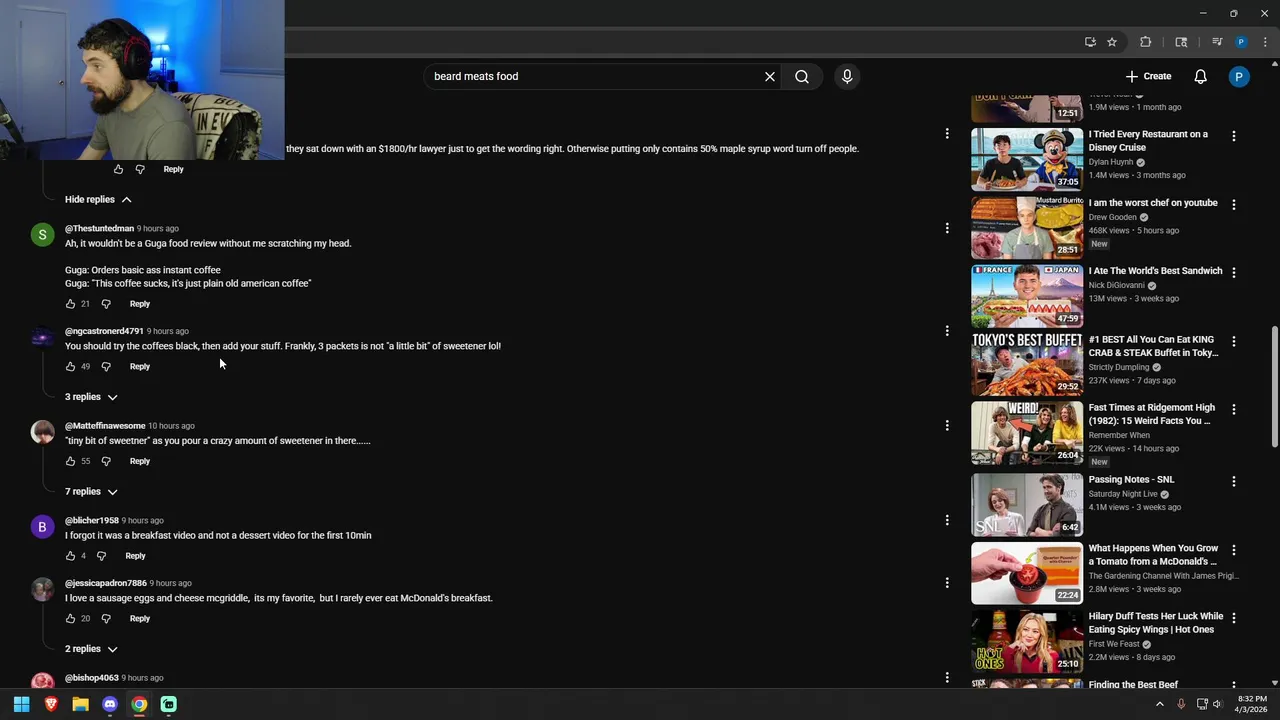Screen dimensions: 1280x720
Task: Open 'I Tried Every Restaurant on a Disney Cruise' thumbnail
Action: [x=1027, y=159]
